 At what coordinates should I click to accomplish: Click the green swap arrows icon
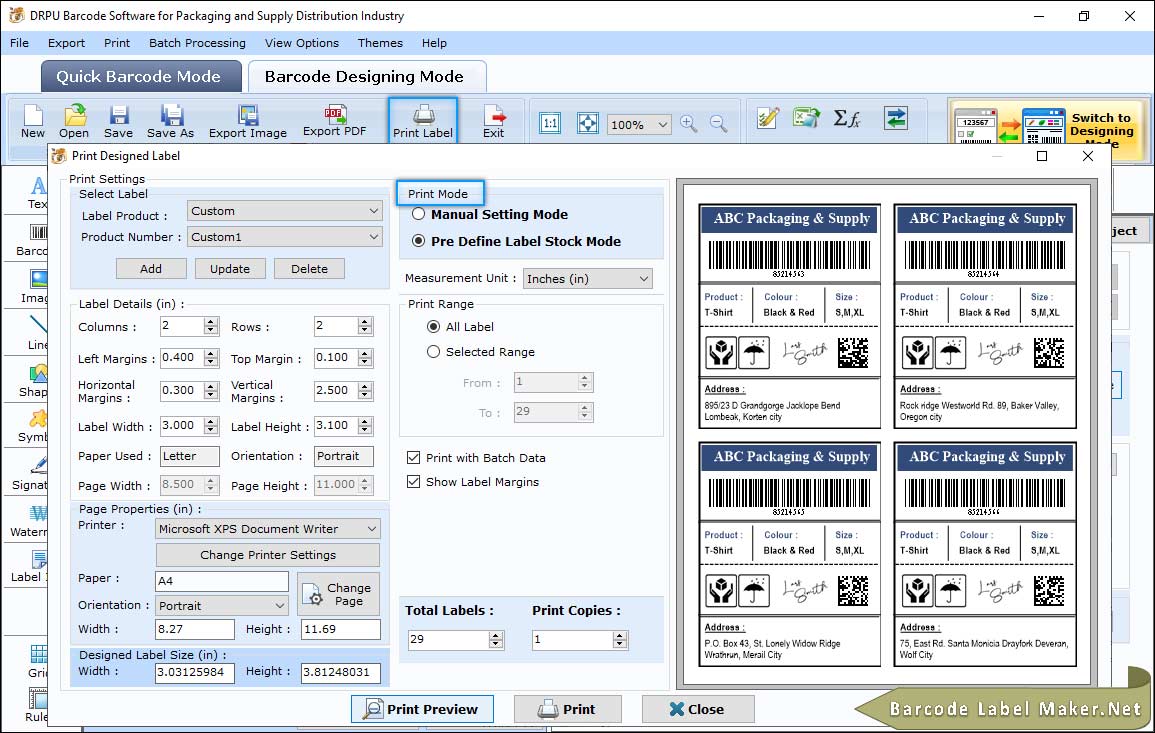pos(896,118)
